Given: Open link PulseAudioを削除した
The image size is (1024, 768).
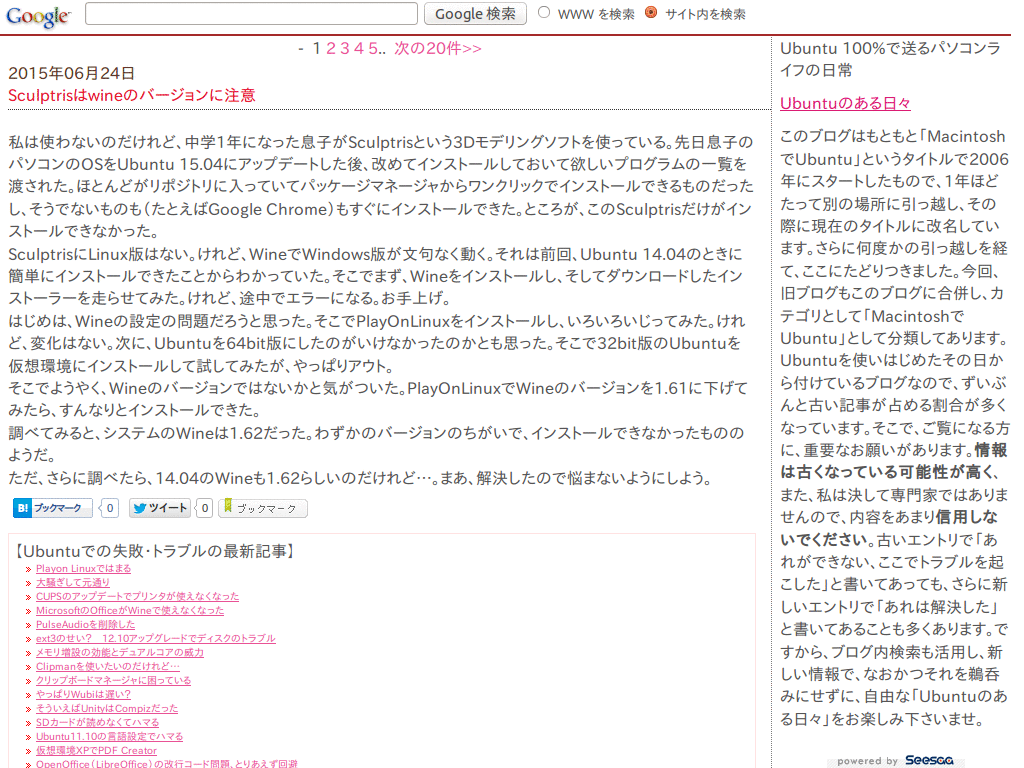Looking at the screenshot, I should (x=86, y=624).
